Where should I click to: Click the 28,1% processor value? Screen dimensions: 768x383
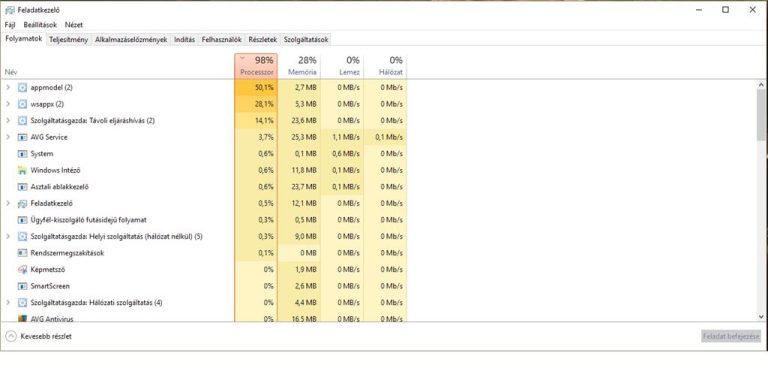point(264,104)
